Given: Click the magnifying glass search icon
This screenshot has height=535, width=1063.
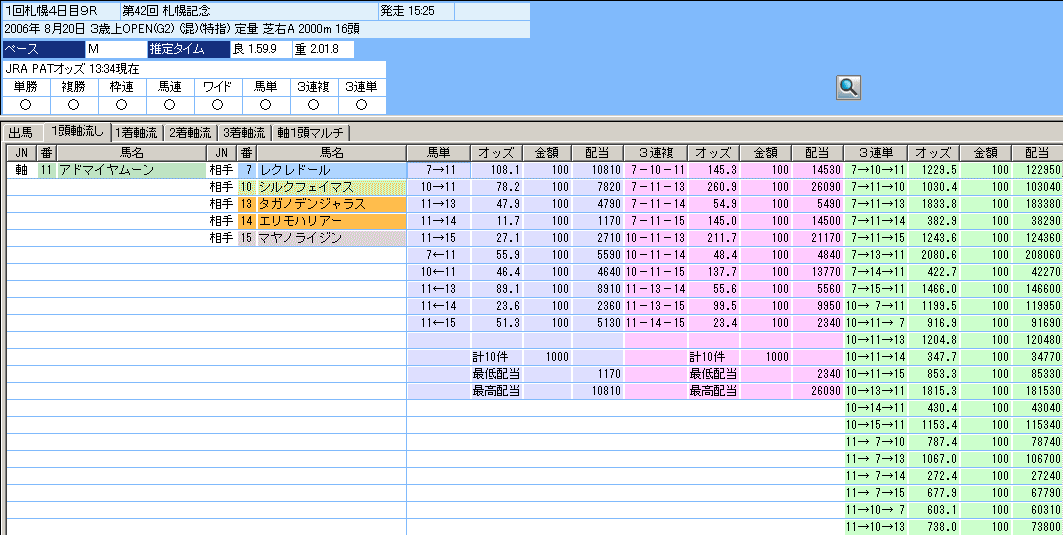Looking at the screenshot, I should pyautogui.click(x=848, y=87).
